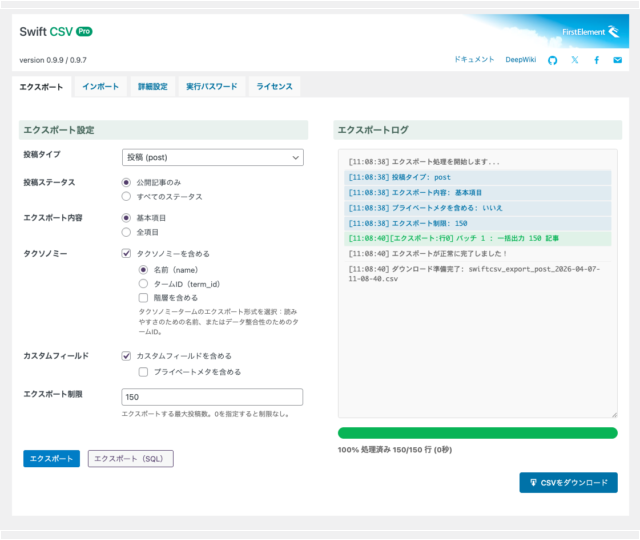This screenshot has height=540, width=640.
Task: Open the GitHub icon link
Action: click(x=553, y=60)
